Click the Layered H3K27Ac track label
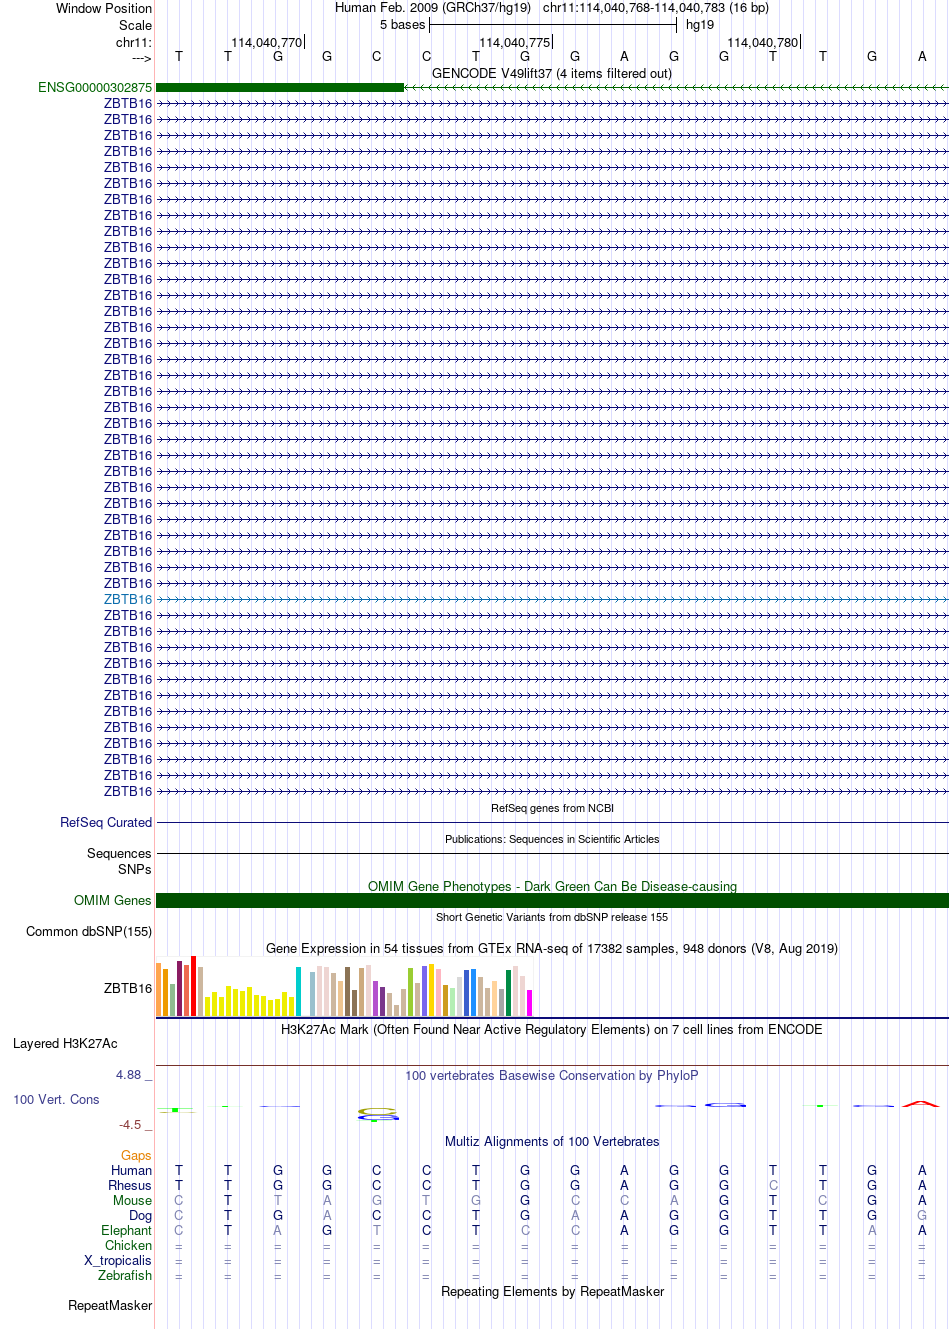 click(x=65, y=1044)
